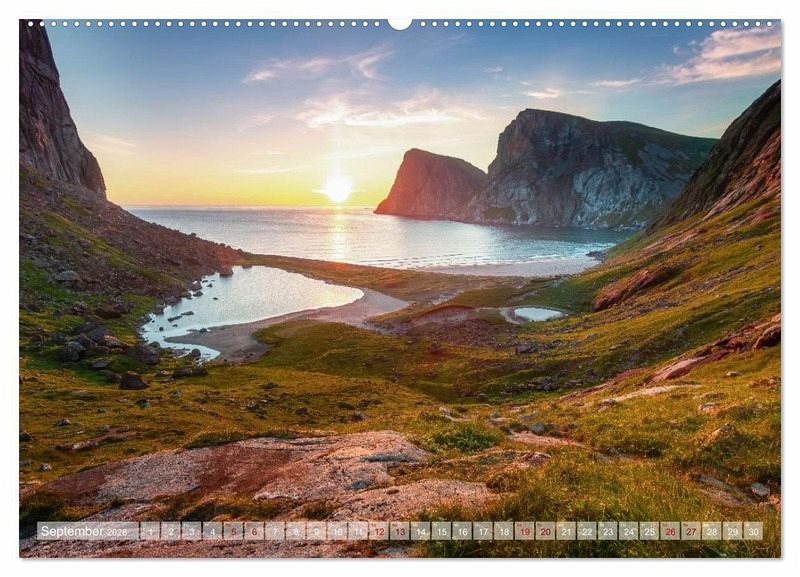Select day 22 in the calendar strip
800x577 pixels.
tap(587, 531)
